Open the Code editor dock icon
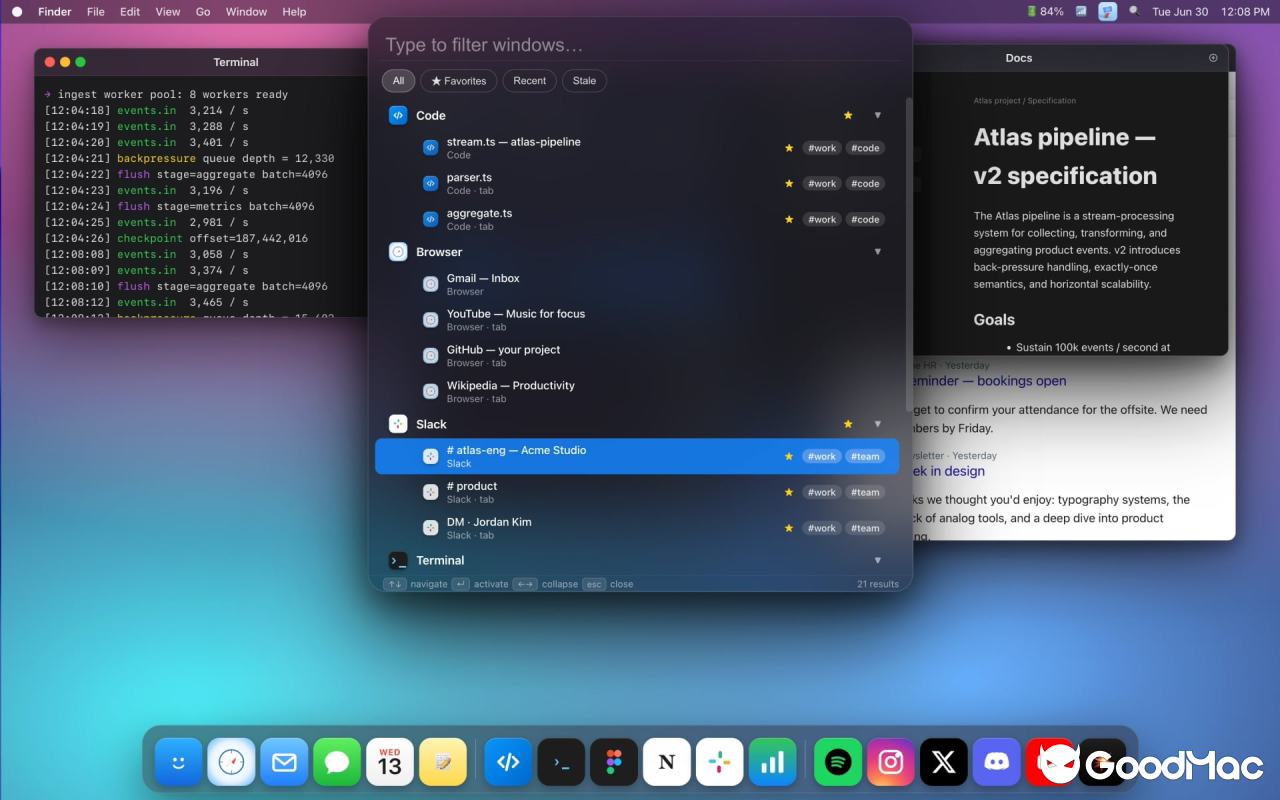Viewport: 1280px width, 800px height. [508, 762]
